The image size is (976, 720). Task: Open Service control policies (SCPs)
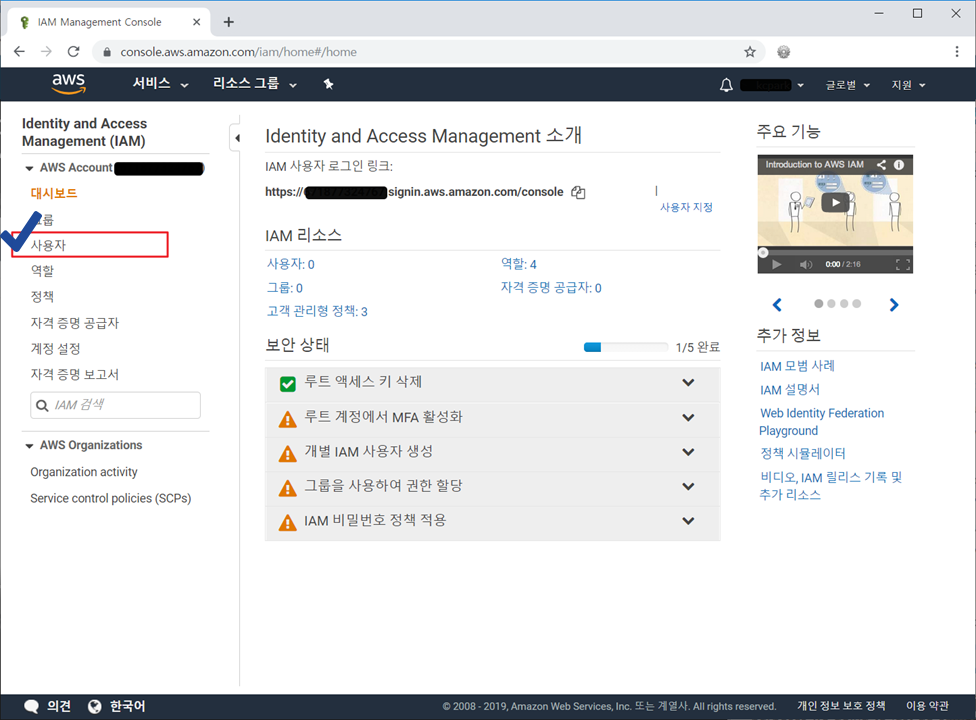click(x=111, y=498)
